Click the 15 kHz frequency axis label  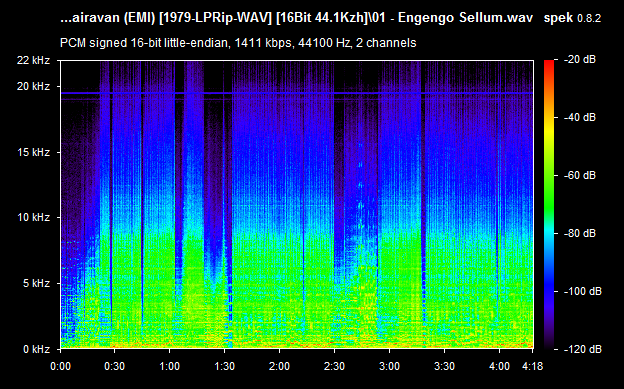coord(33,152)
